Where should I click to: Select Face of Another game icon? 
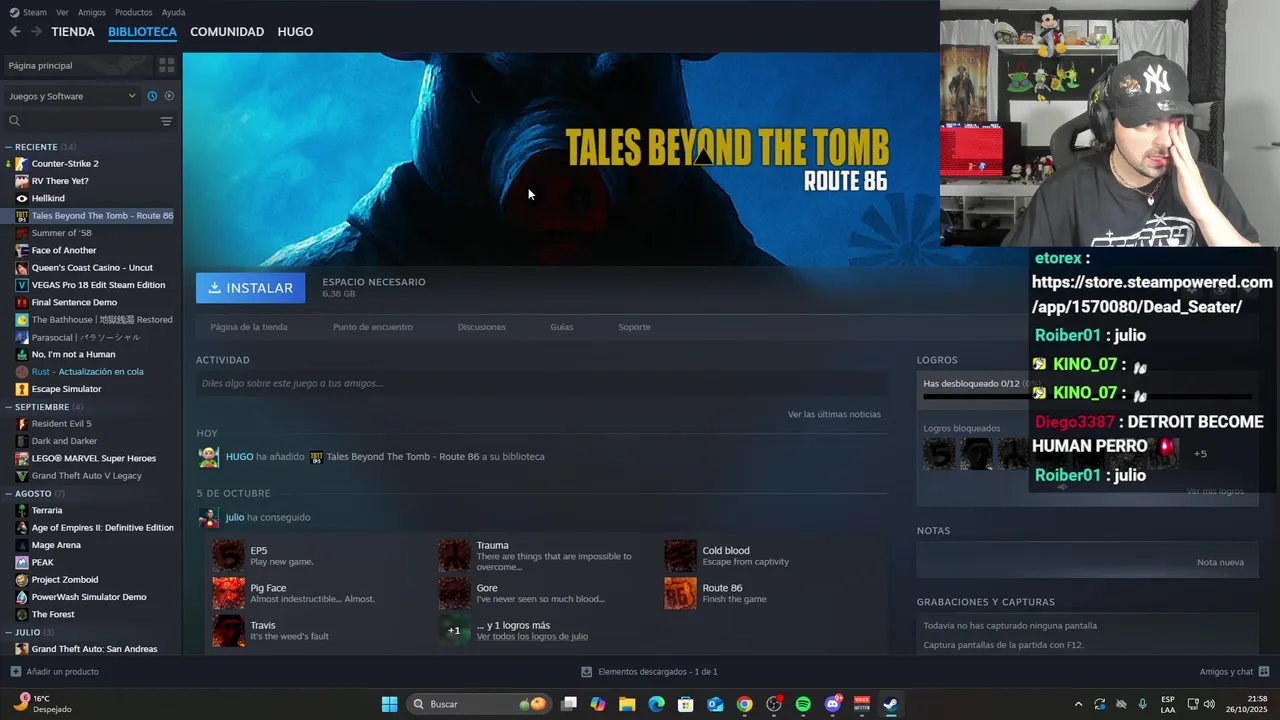pyautogui.click(x=21, y=250)
